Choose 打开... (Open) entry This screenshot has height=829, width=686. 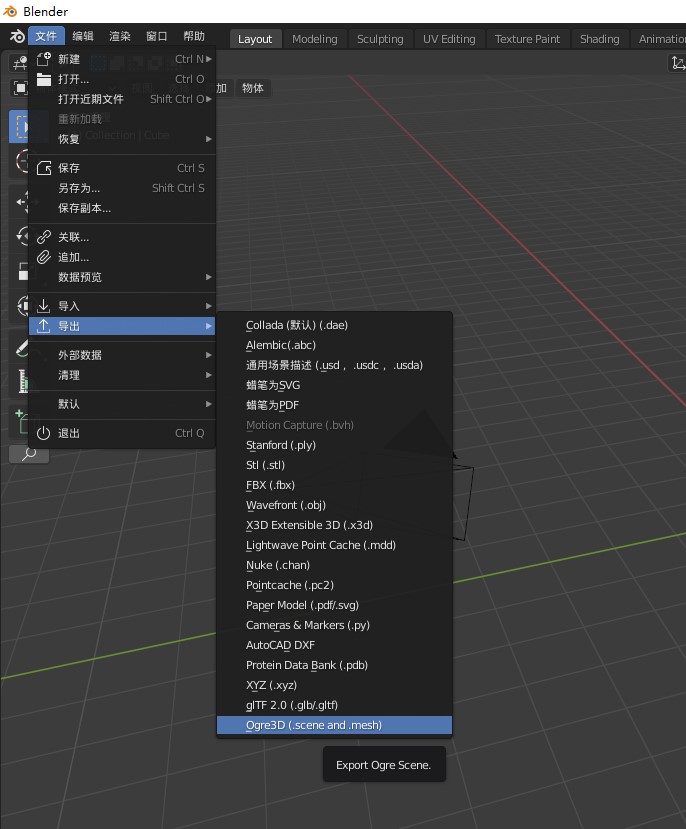122,79
